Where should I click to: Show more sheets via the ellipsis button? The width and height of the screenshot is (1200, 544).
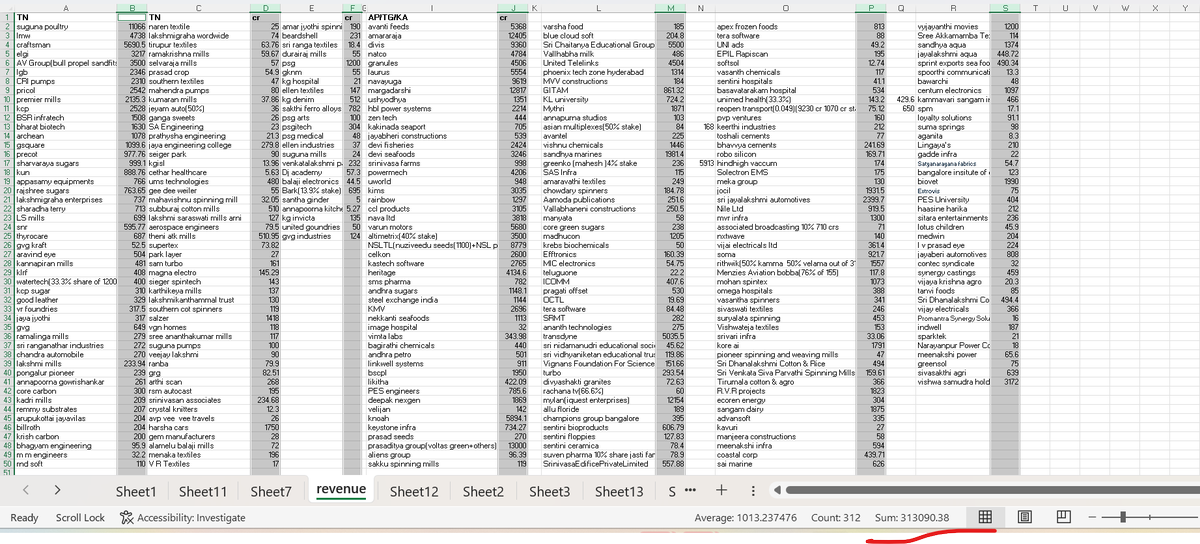coord(690,491)
